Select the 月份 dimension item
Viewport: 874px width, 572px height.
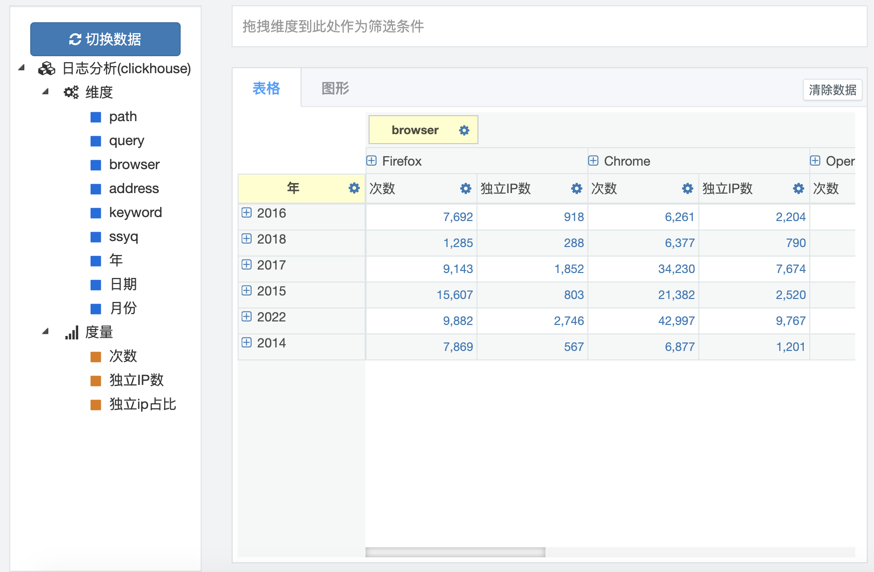123,308
